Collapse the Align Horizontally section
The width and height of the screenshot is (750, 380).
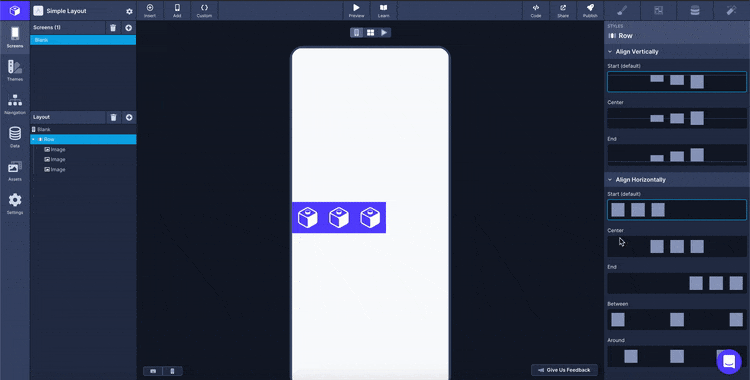(x=610, y=180)
